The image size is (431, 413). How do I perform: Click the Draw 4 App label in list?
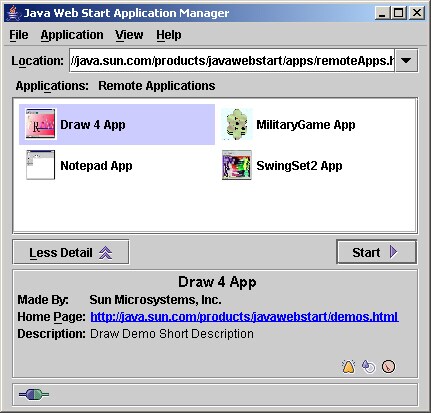pos(93,125)
